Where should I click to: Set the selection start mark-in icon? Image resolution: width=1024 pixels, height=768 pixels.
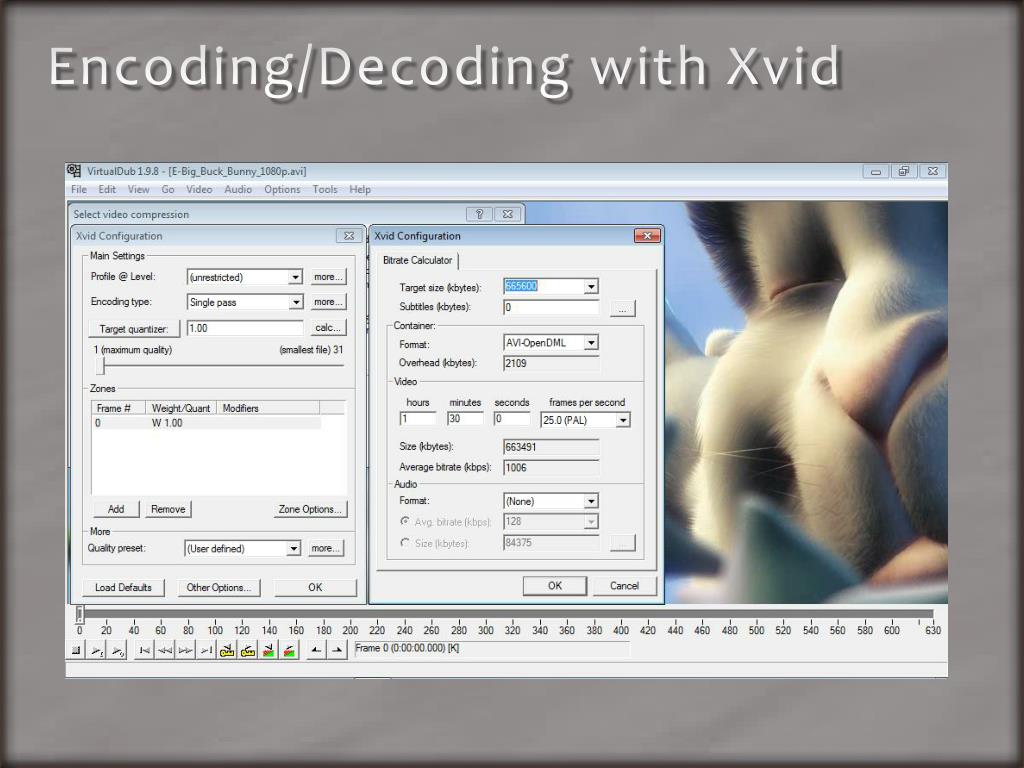pos(316,650)
